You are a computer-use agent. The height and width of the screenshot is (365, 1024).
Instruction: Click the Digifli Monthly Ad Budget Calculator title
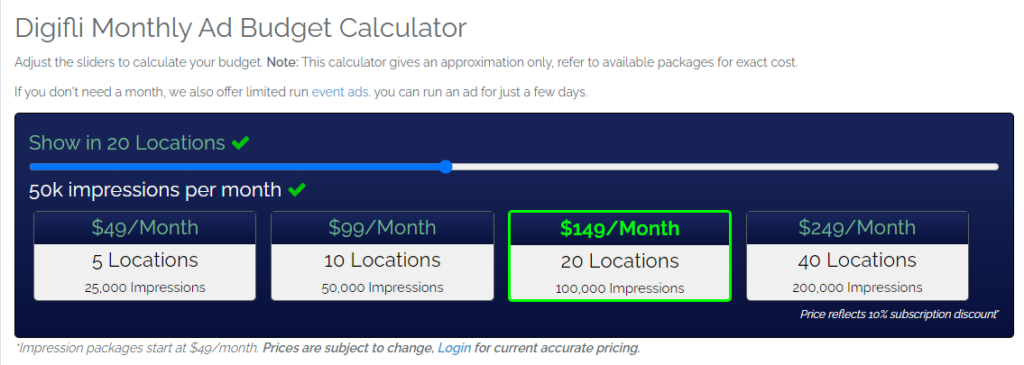click(x=240, y=29)
